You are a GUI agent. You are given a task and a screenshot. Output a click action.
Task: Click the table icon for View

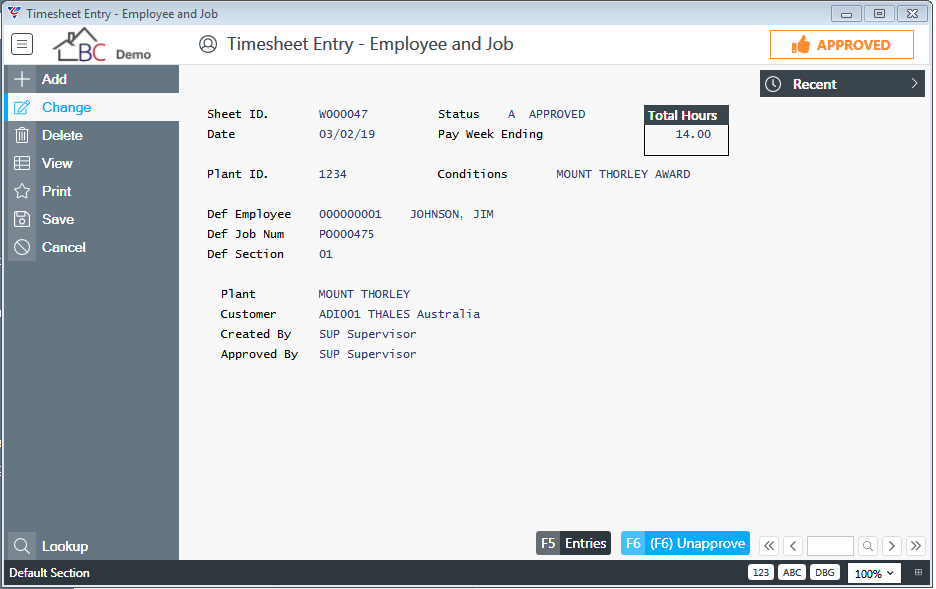21,163
